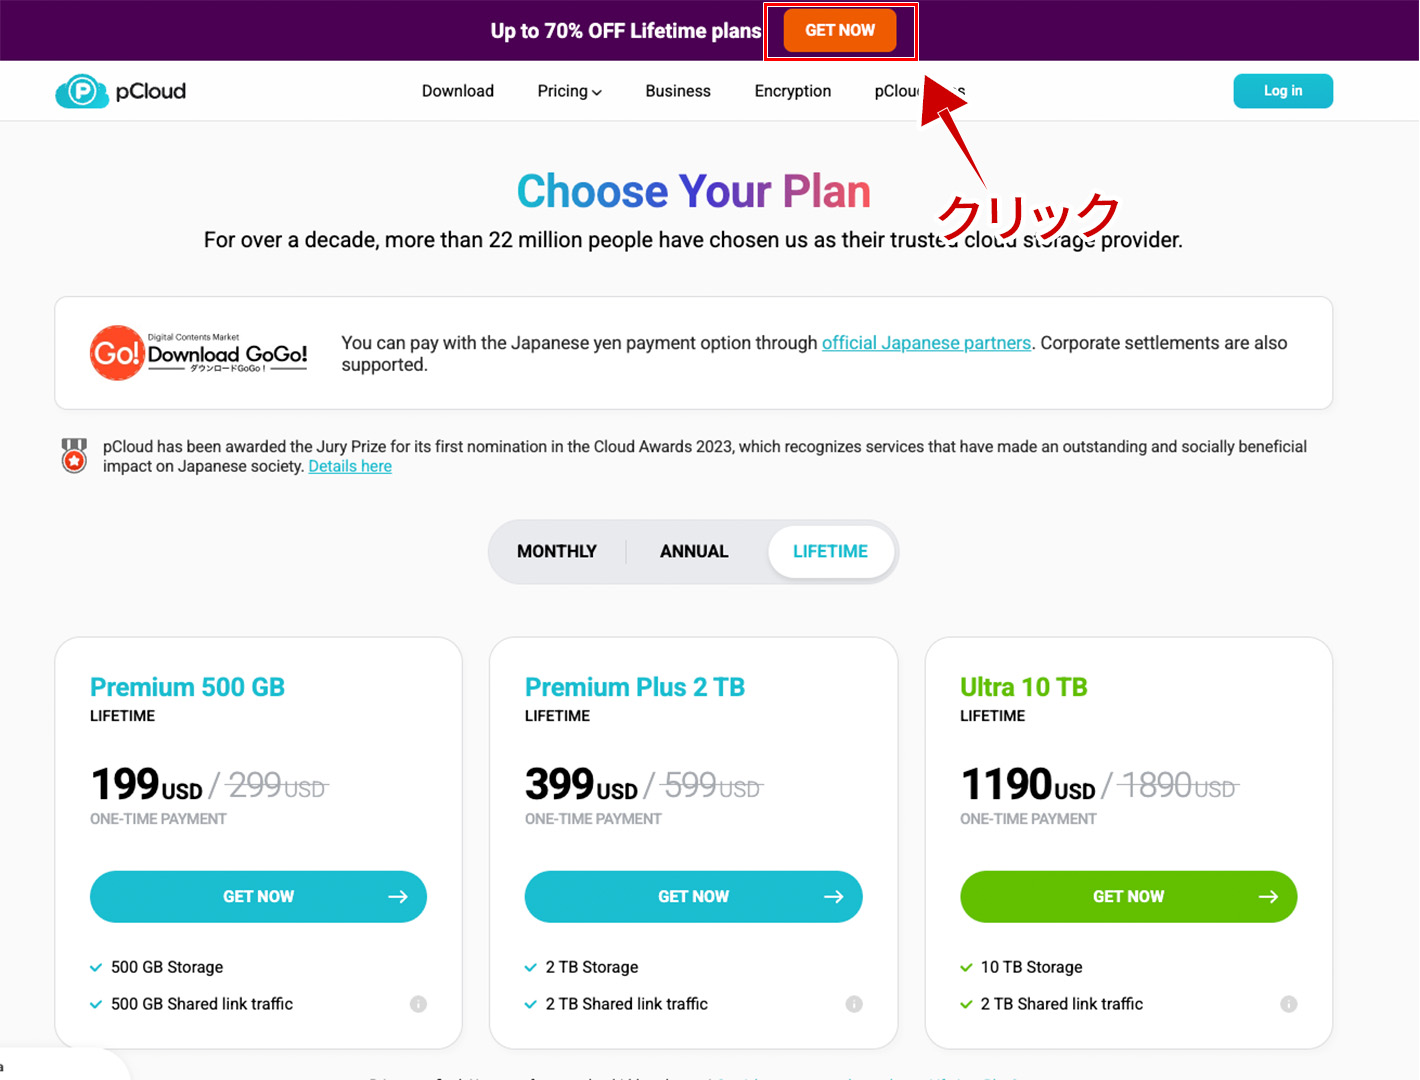The image size is (1420, 1080).
Task: Switch billing to MONTHLY
Action: pyautogui.click(x=557, y=552)
